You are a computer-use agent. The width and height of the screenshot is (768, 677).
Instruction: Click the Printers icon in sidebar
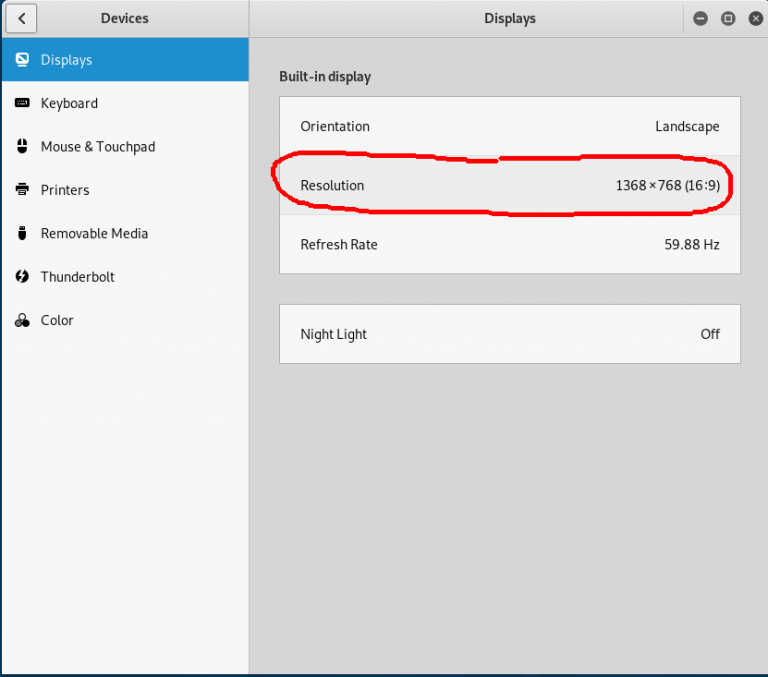tap(22, 190)
